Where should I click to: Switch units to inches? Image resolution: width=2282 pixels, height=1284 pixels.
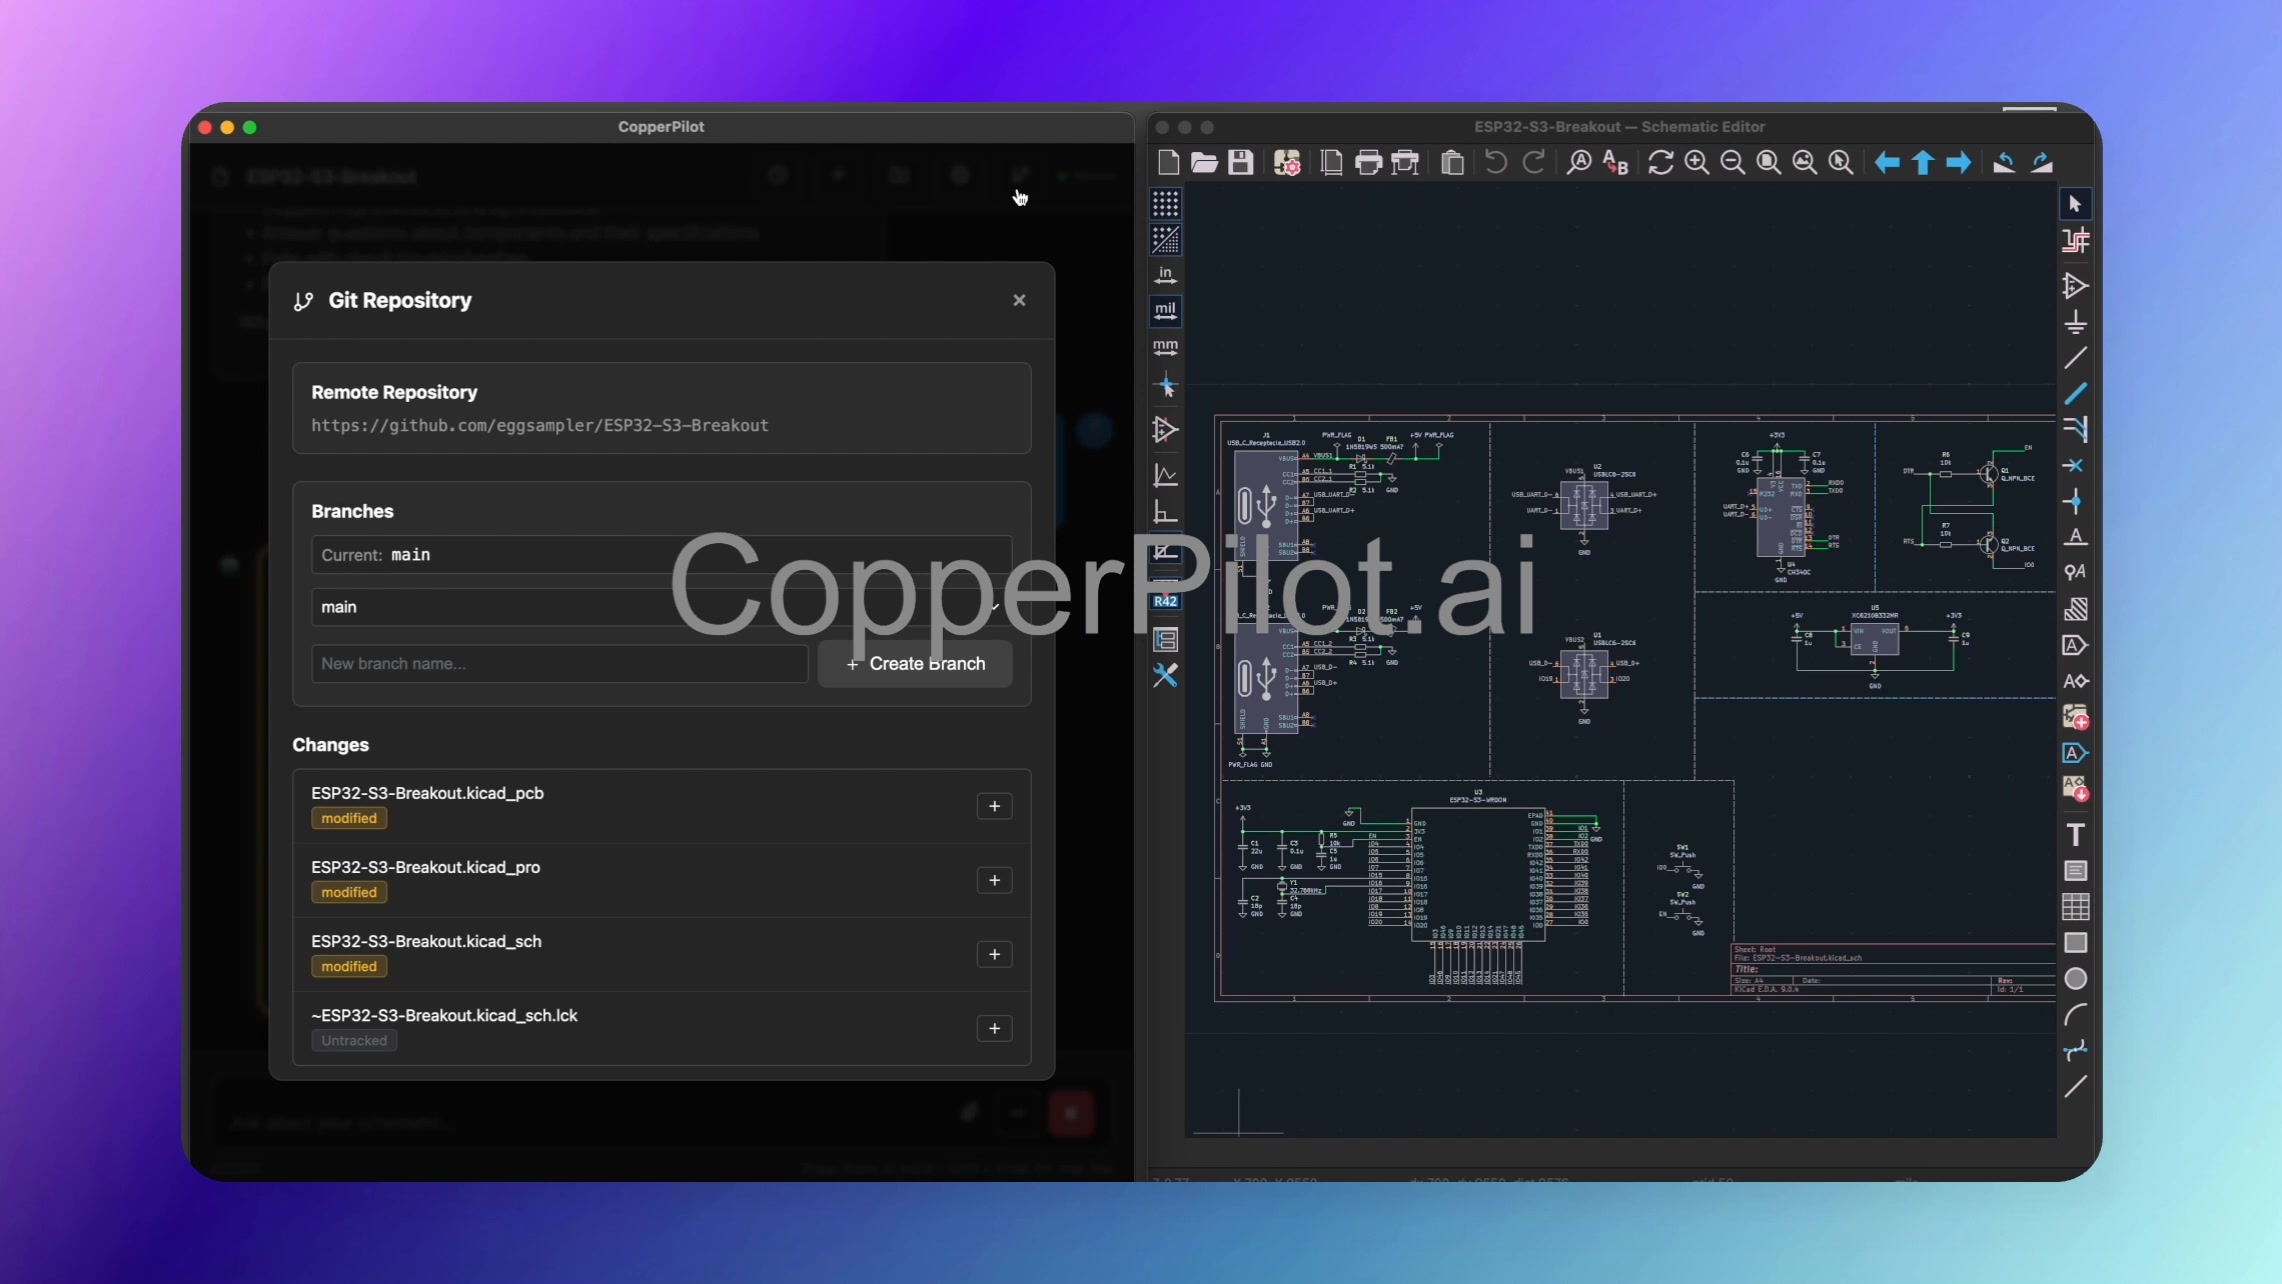1165,275
